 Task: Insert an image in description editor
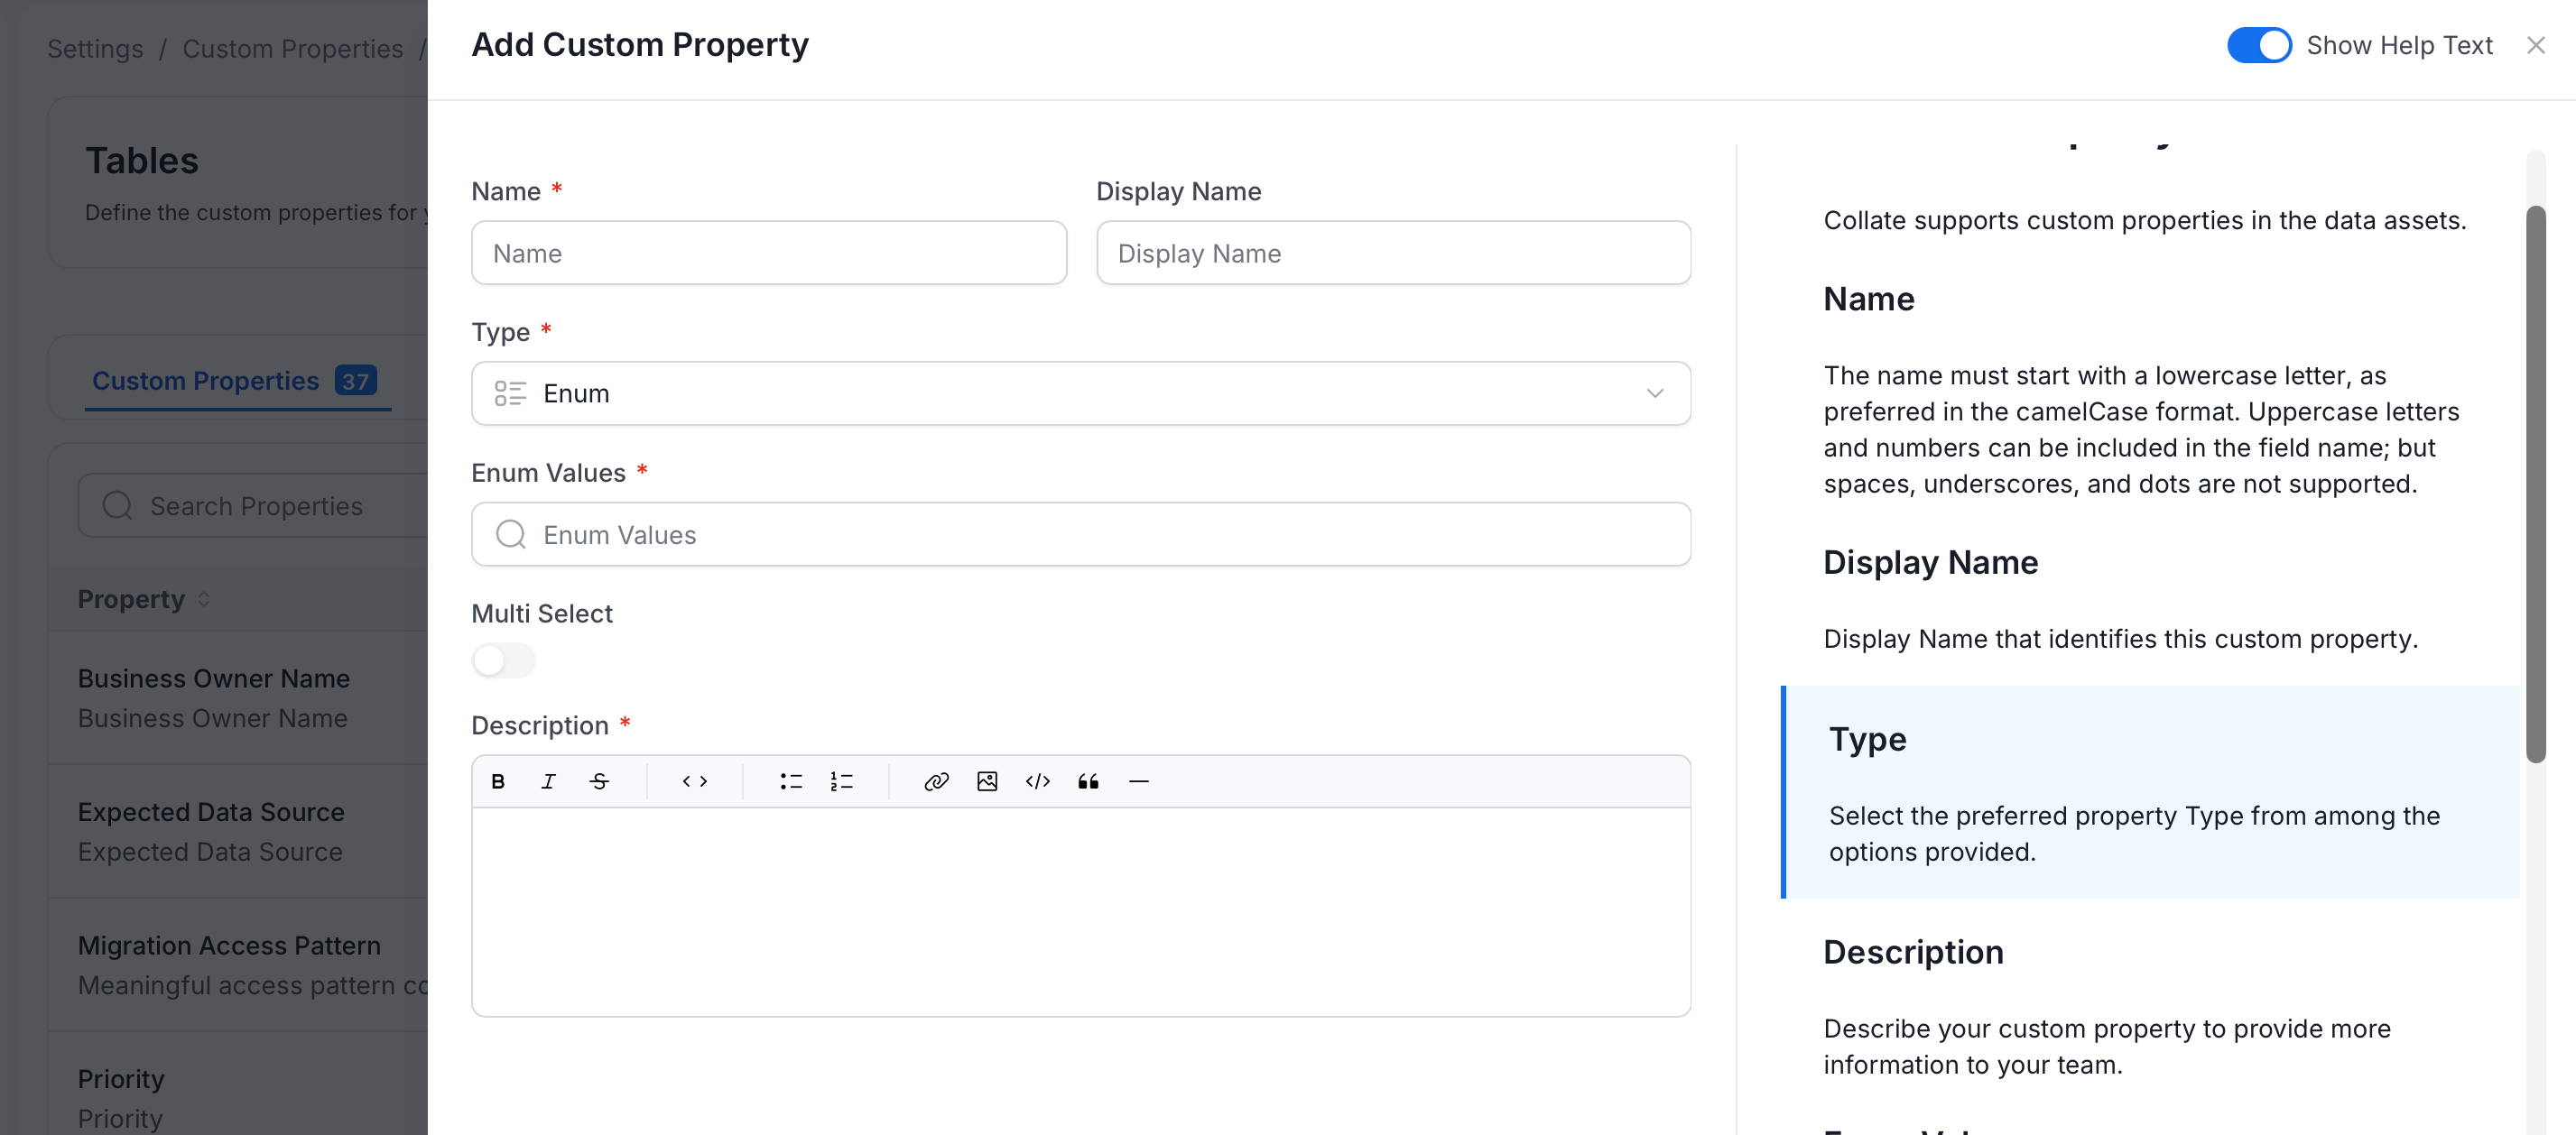tap(987, 781)
